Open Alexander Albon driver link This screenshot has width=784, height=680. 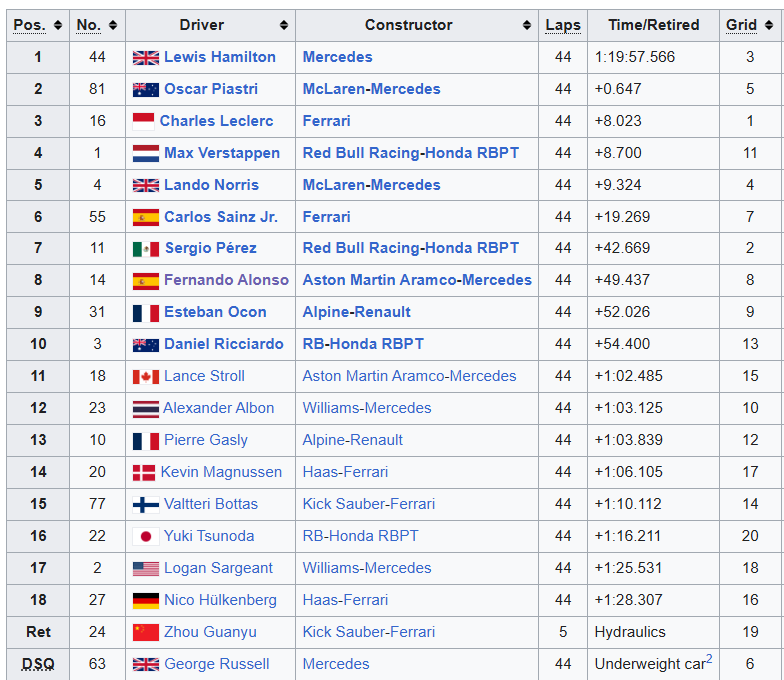tap(218, 408)
